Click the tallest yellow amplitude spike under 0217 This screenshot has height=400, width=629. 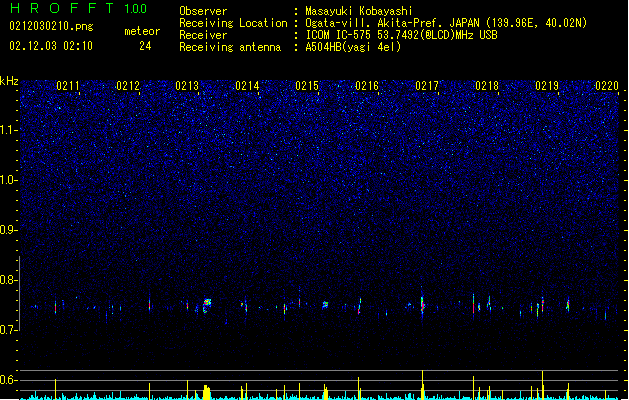click(x=422, y=384)
